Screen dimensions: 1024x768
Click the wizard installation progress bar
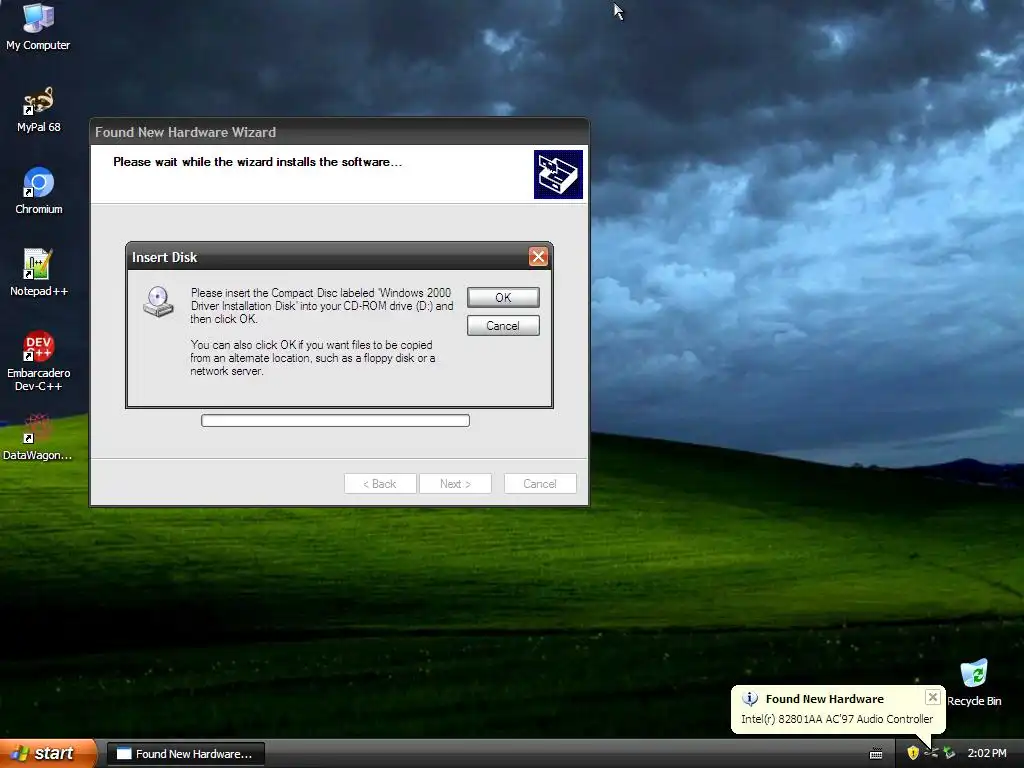pos(335,420)
